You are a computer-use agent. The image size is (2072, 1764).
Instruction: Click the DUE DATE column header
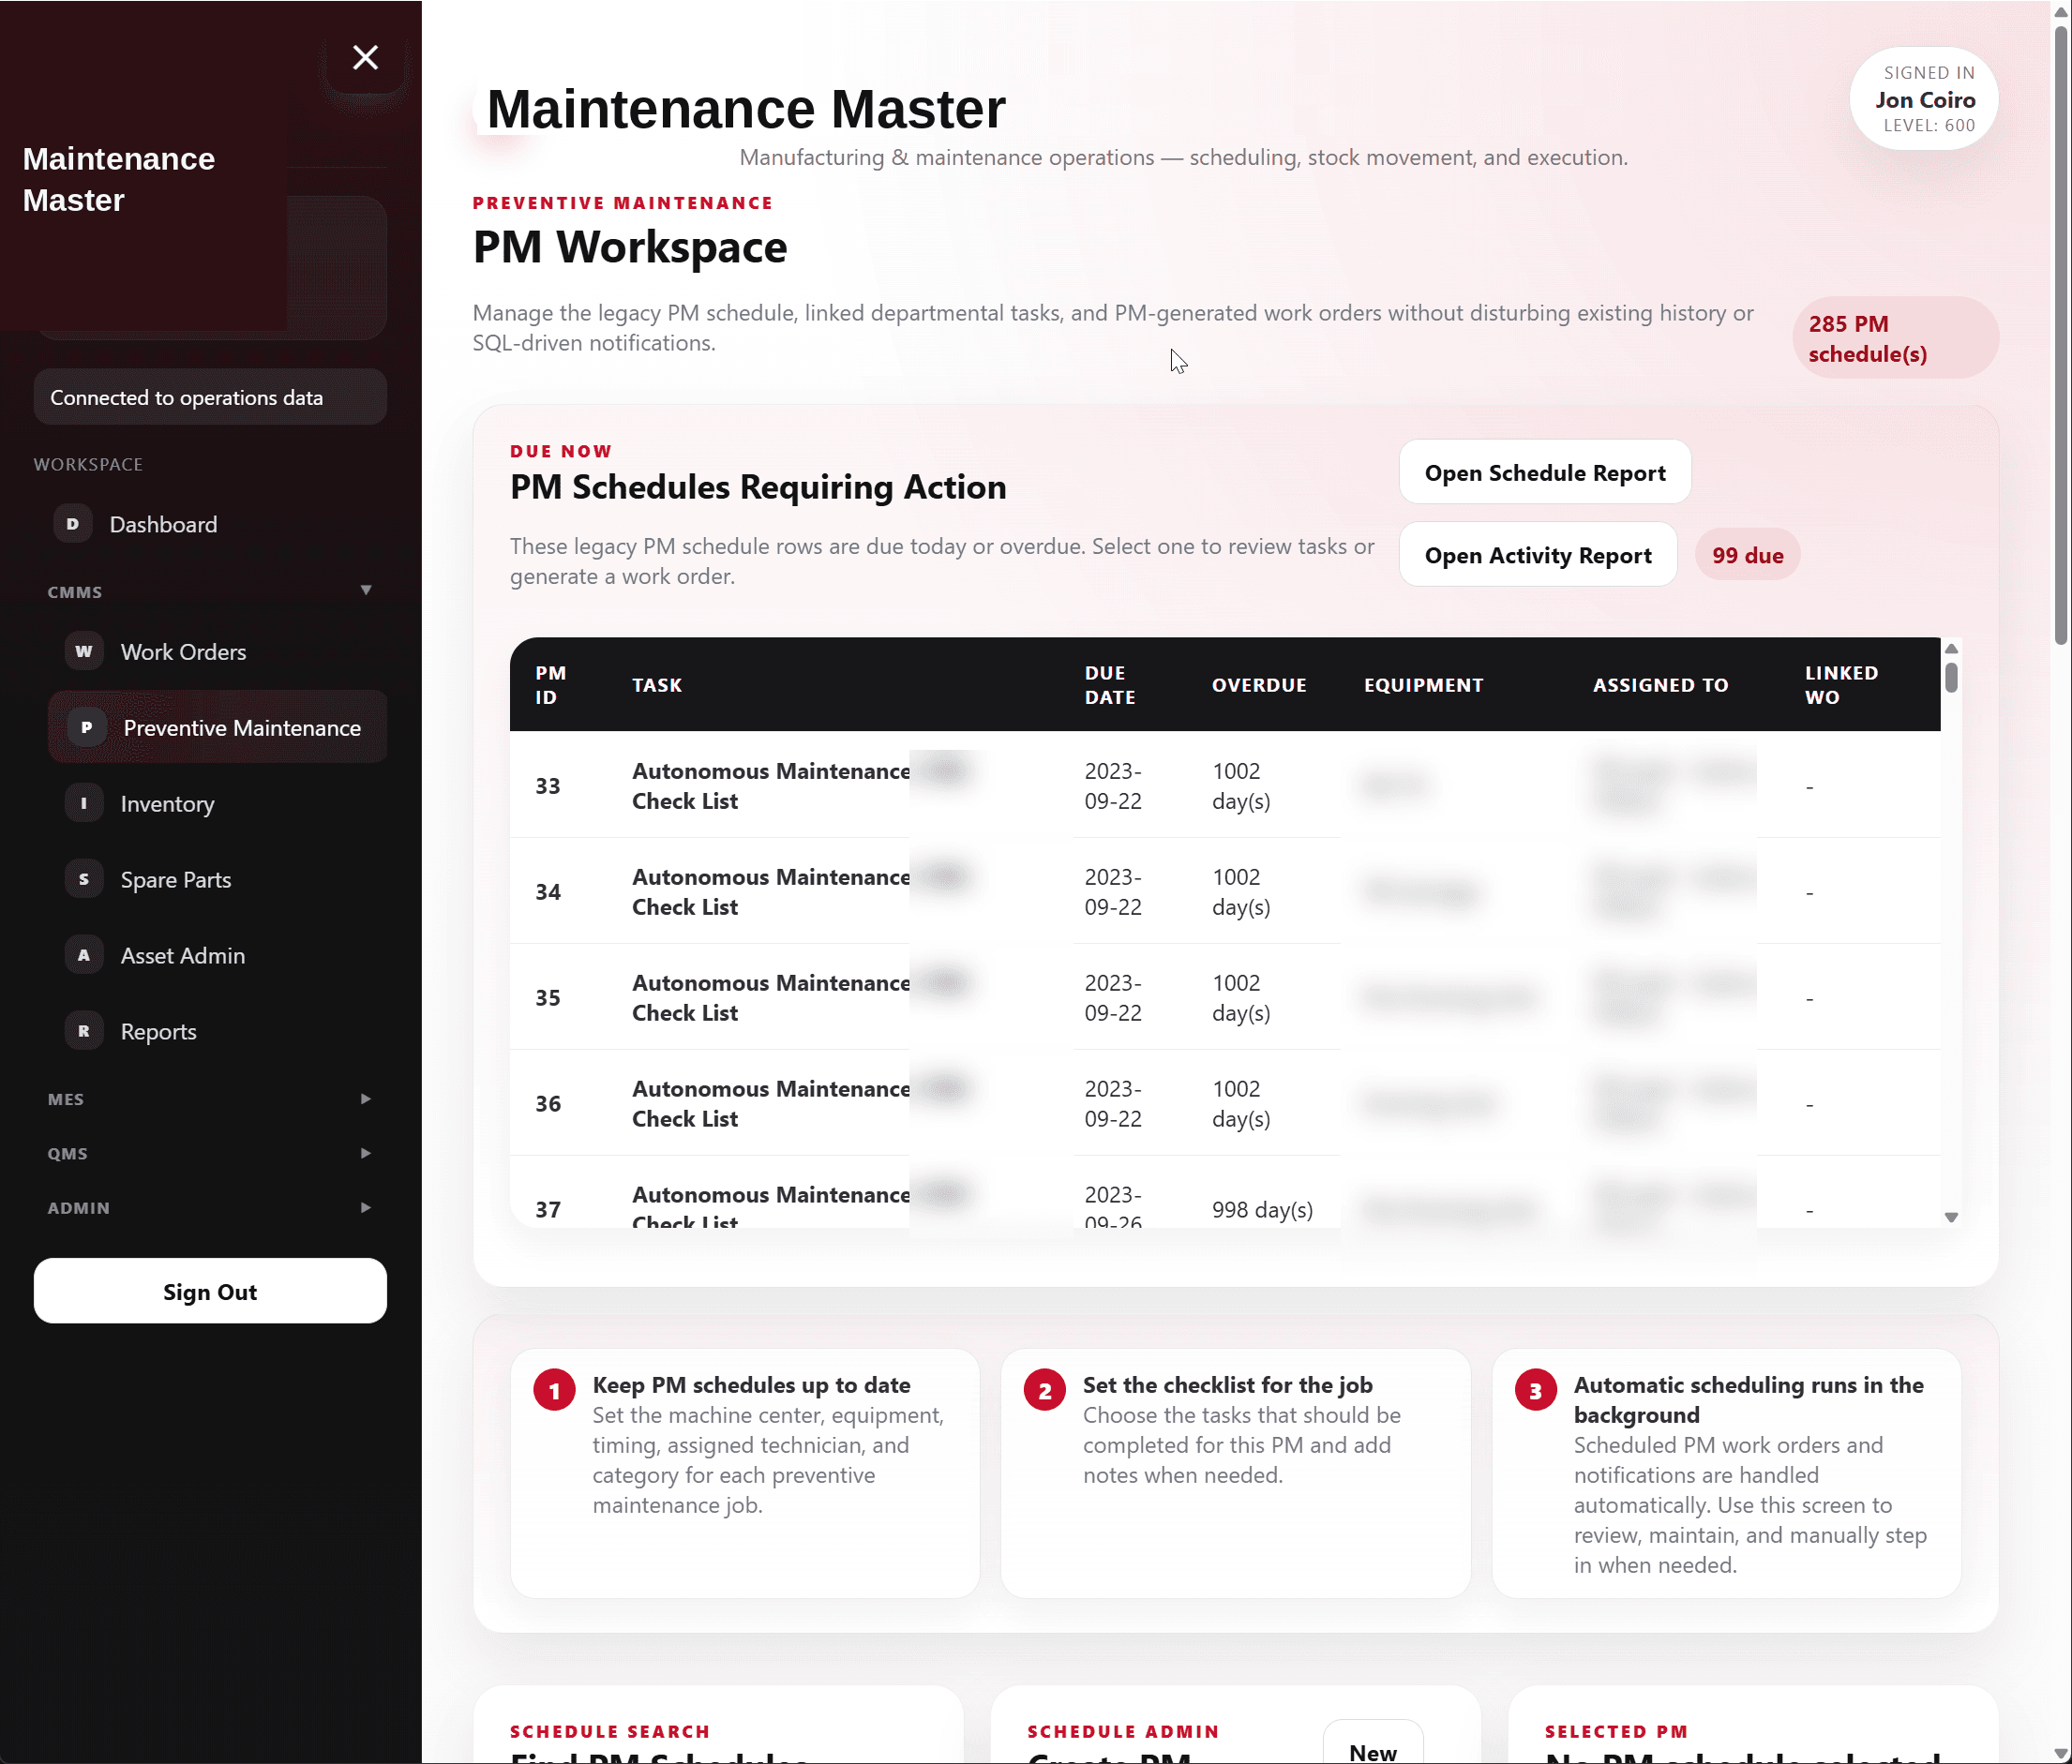click(1109, 685)
